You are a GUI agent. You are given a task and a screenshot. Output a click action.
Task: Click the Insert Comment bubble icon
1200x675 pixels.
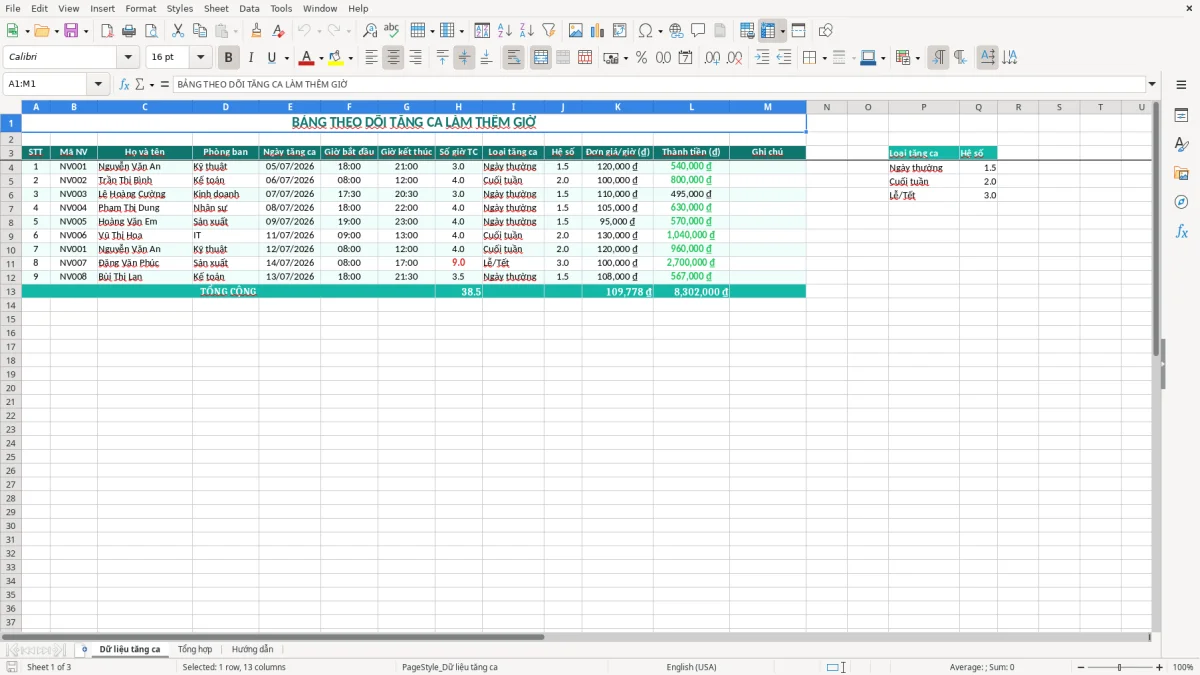(x=698, y=31)
